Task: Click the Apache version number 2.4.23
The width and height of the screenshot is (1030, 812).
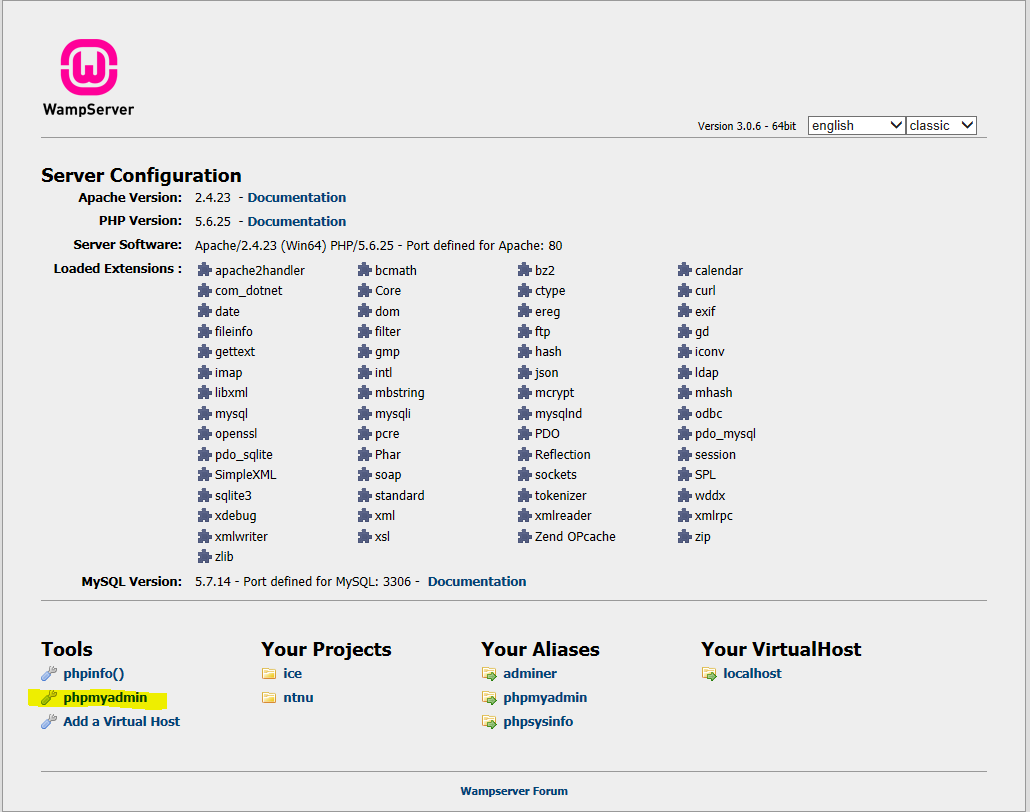Action: pos(213,198)
